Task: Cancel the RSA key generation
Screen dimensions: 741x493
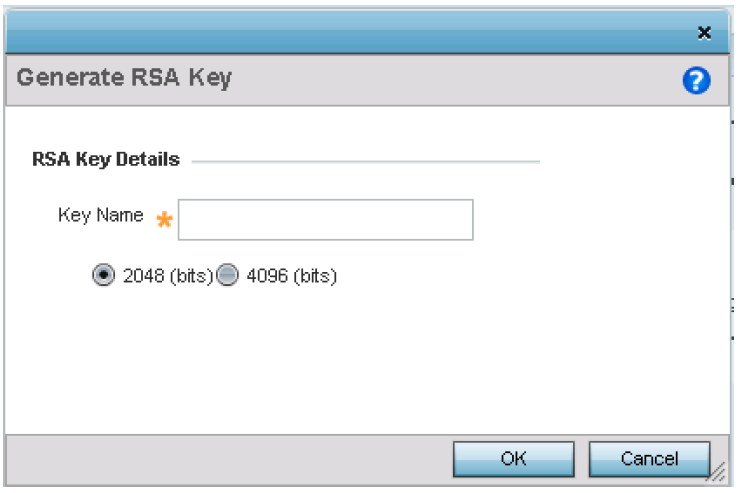Action: point(649,459)
